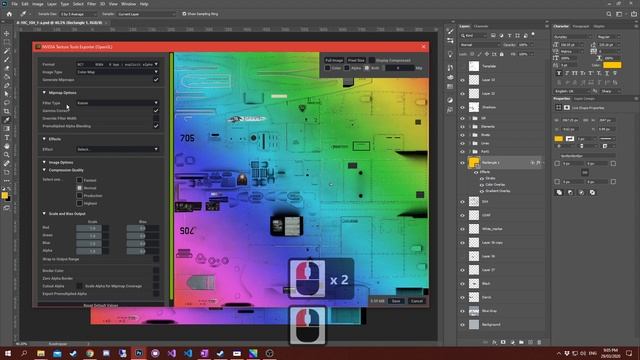Screen dimensions: 640x360
Task: Click the create new group folder icon
Action: click(521, 342)
